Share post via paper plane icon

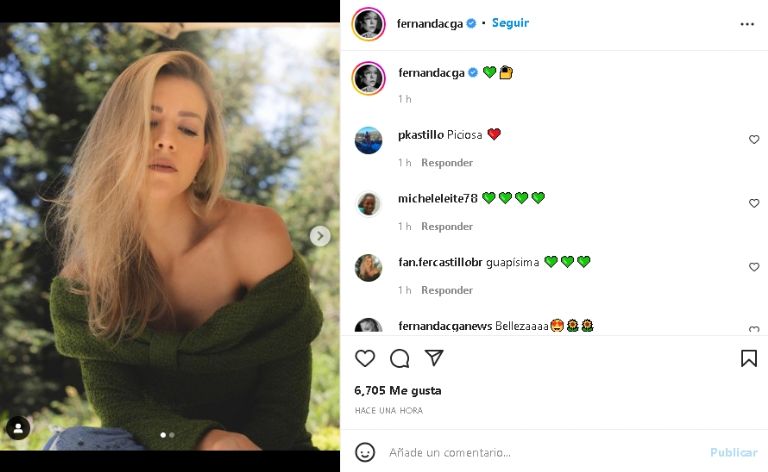(434, 358)
